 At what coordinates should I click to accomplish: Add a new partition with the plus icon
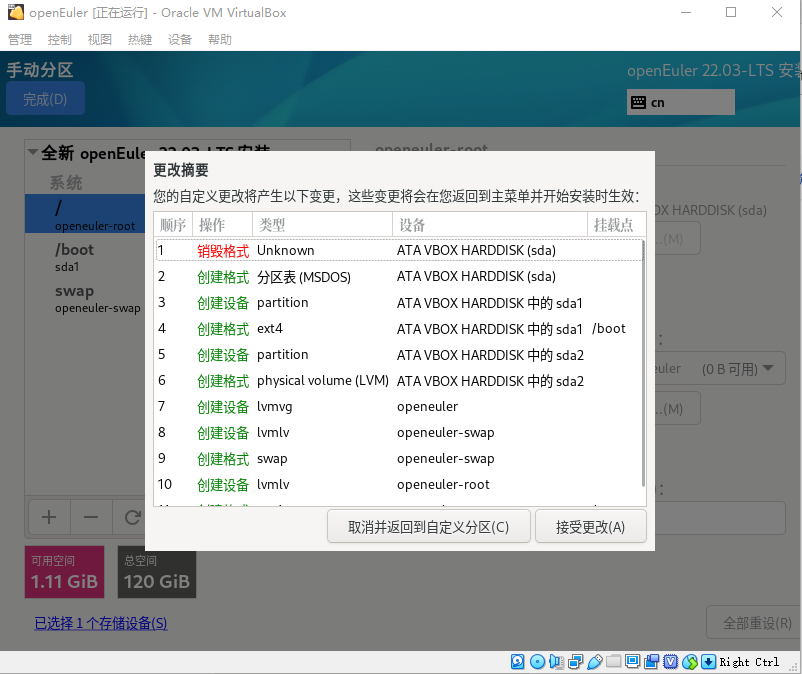(x=48, y=517)
